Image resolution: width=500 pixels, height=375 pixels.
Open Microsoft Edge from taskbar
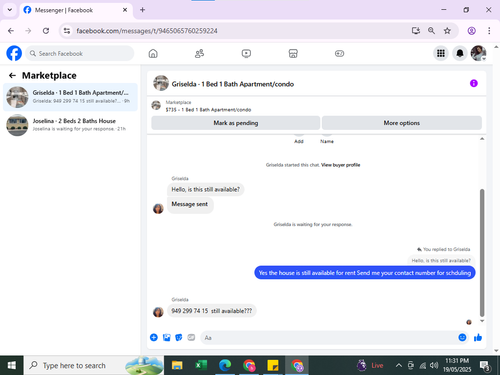point(225,366)
